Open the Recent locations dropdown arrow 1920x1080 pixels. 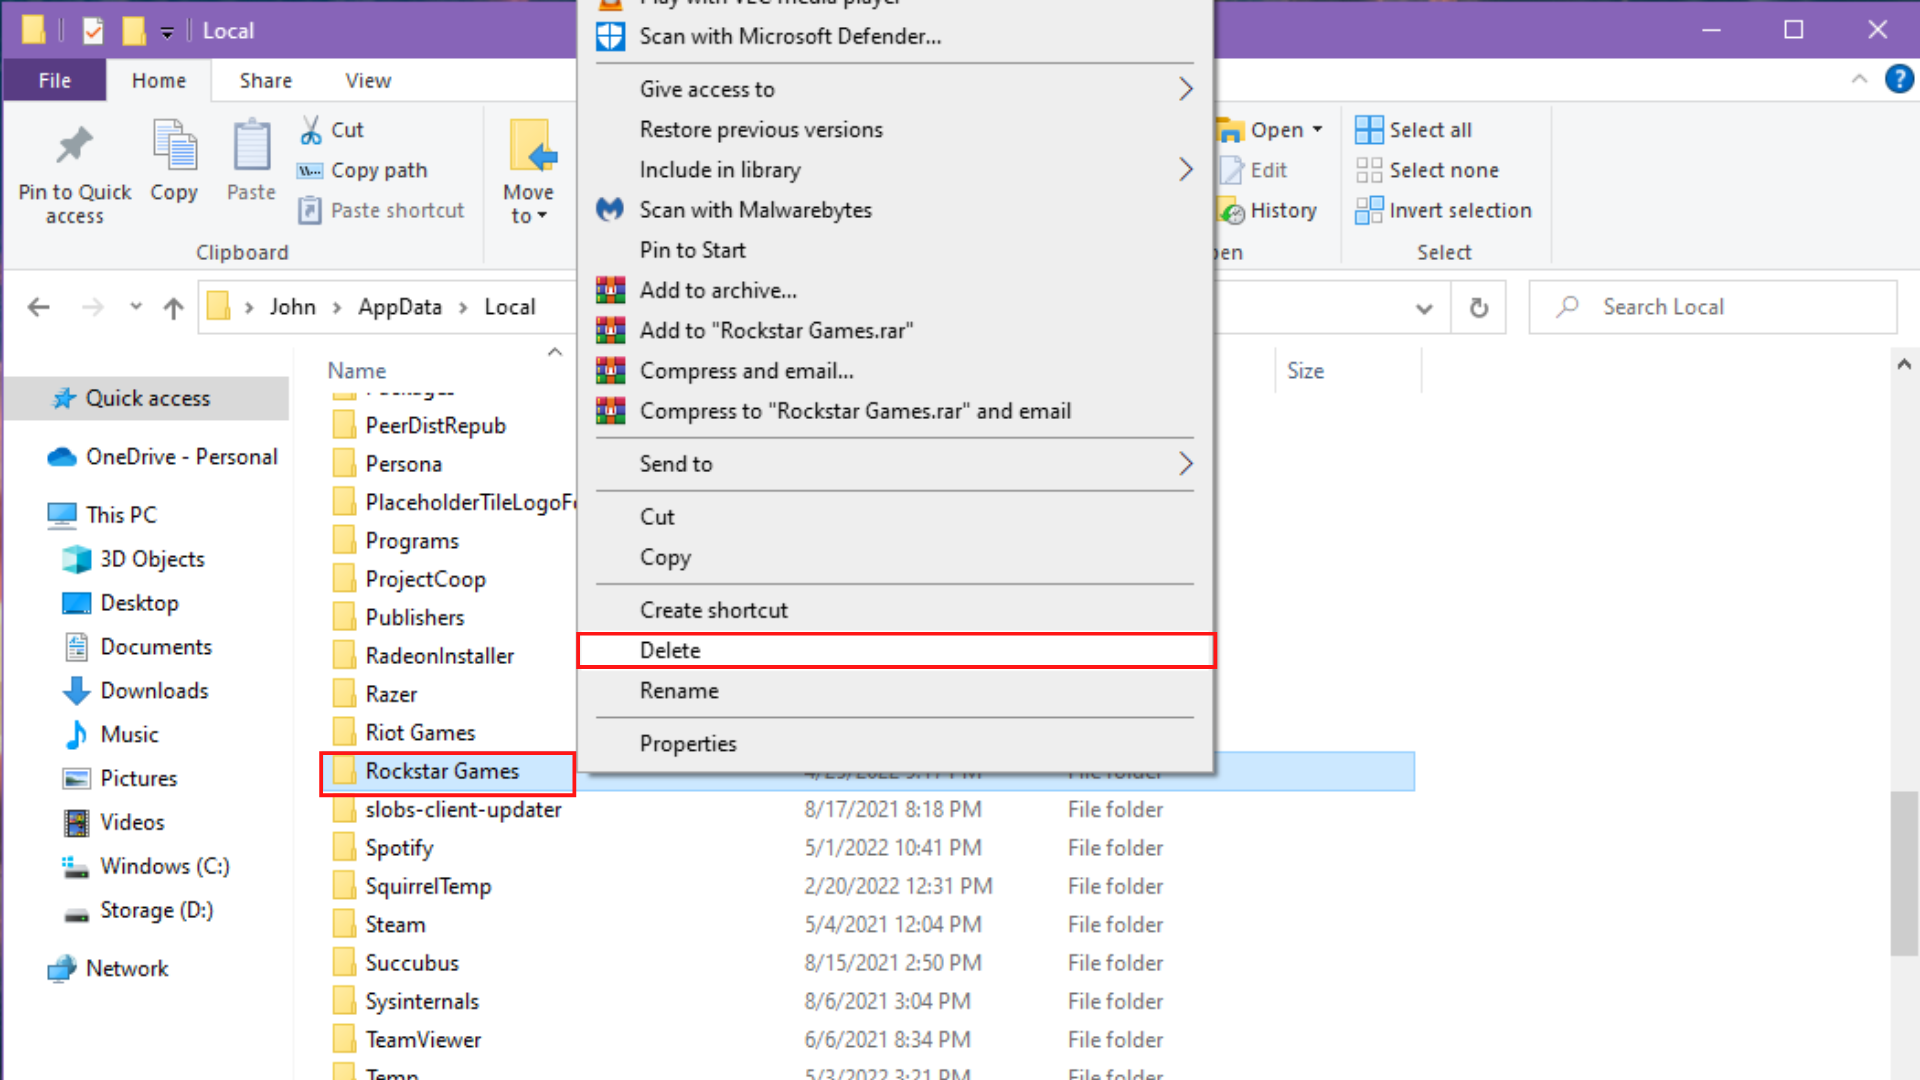[x=136, y=307]
